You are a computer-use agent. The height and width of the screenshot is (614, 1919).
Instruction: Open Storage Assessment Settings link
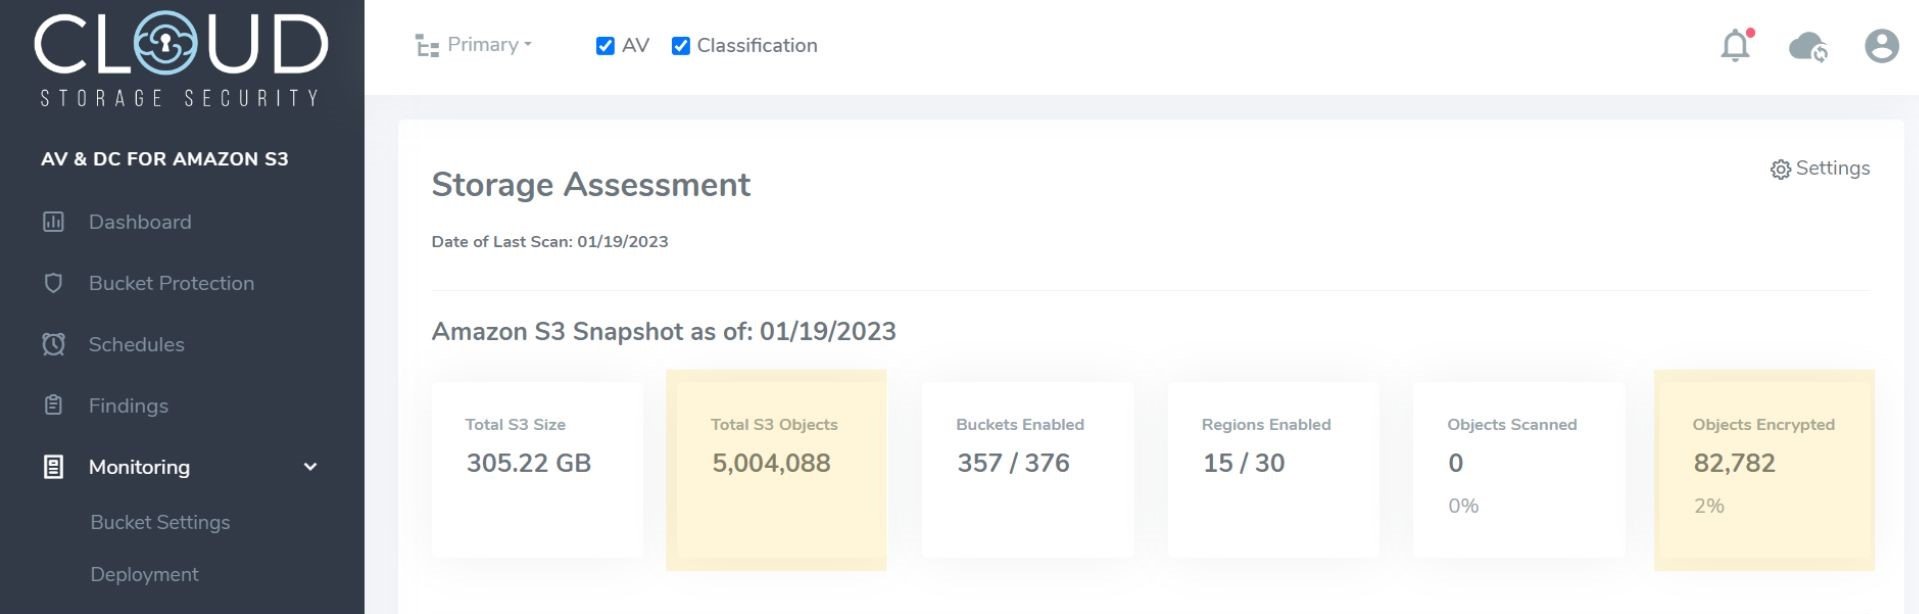[x=1820, y=168]
